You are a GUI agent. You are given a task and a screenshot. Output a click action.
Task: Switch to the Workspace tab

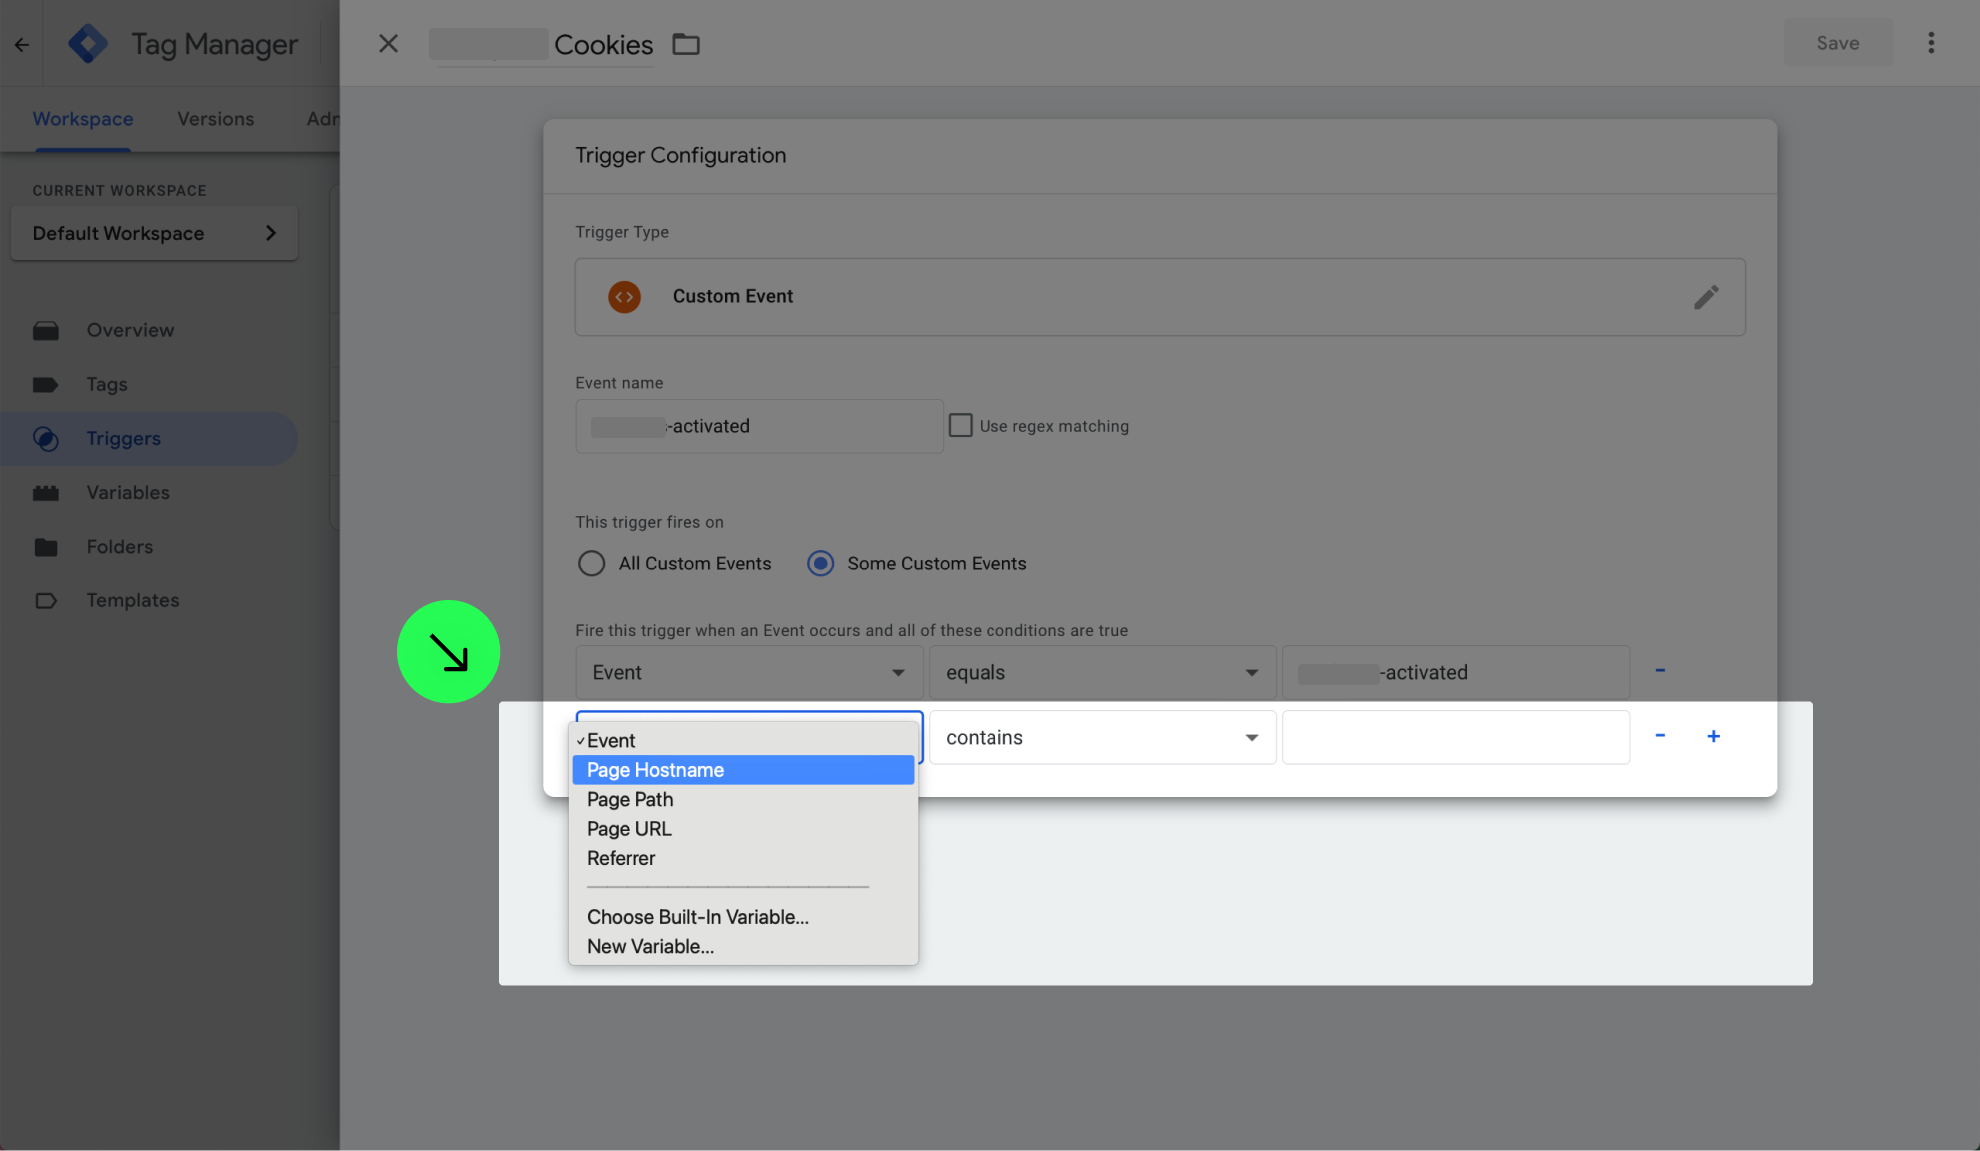coord(83,119)
